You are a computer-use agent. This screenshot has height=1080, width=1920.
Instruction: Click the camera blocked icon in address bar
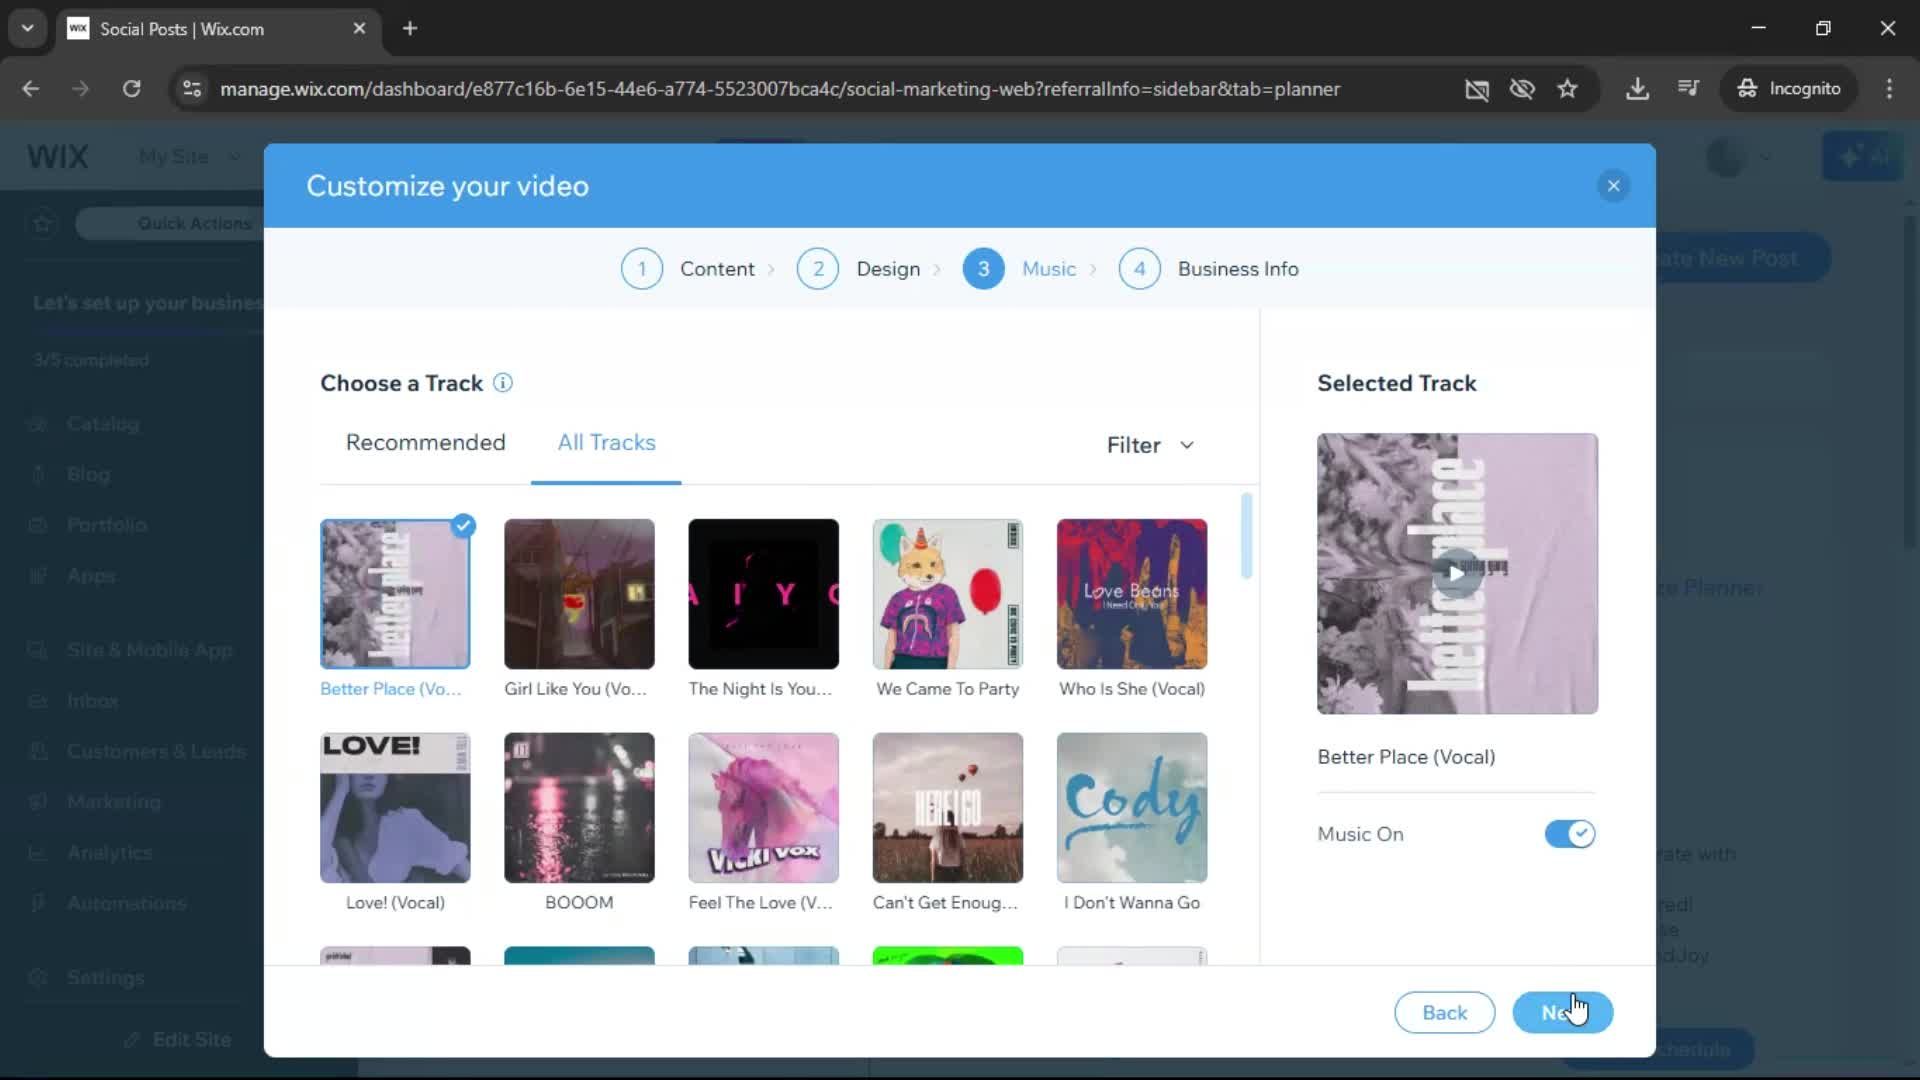click(1477, 89)
